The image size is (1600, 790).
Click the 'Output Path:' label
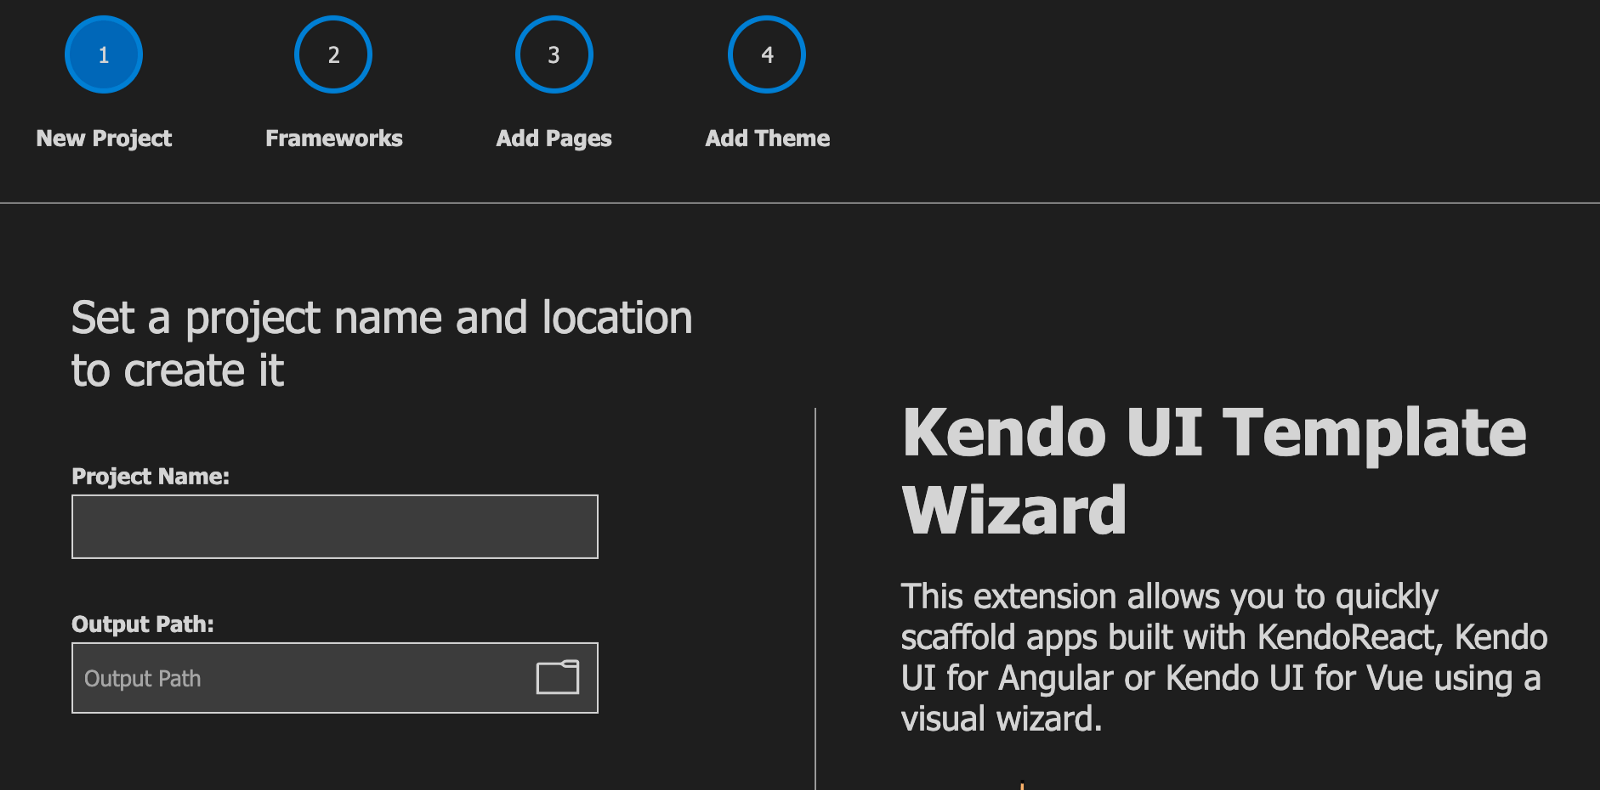[x=143, y=625]
